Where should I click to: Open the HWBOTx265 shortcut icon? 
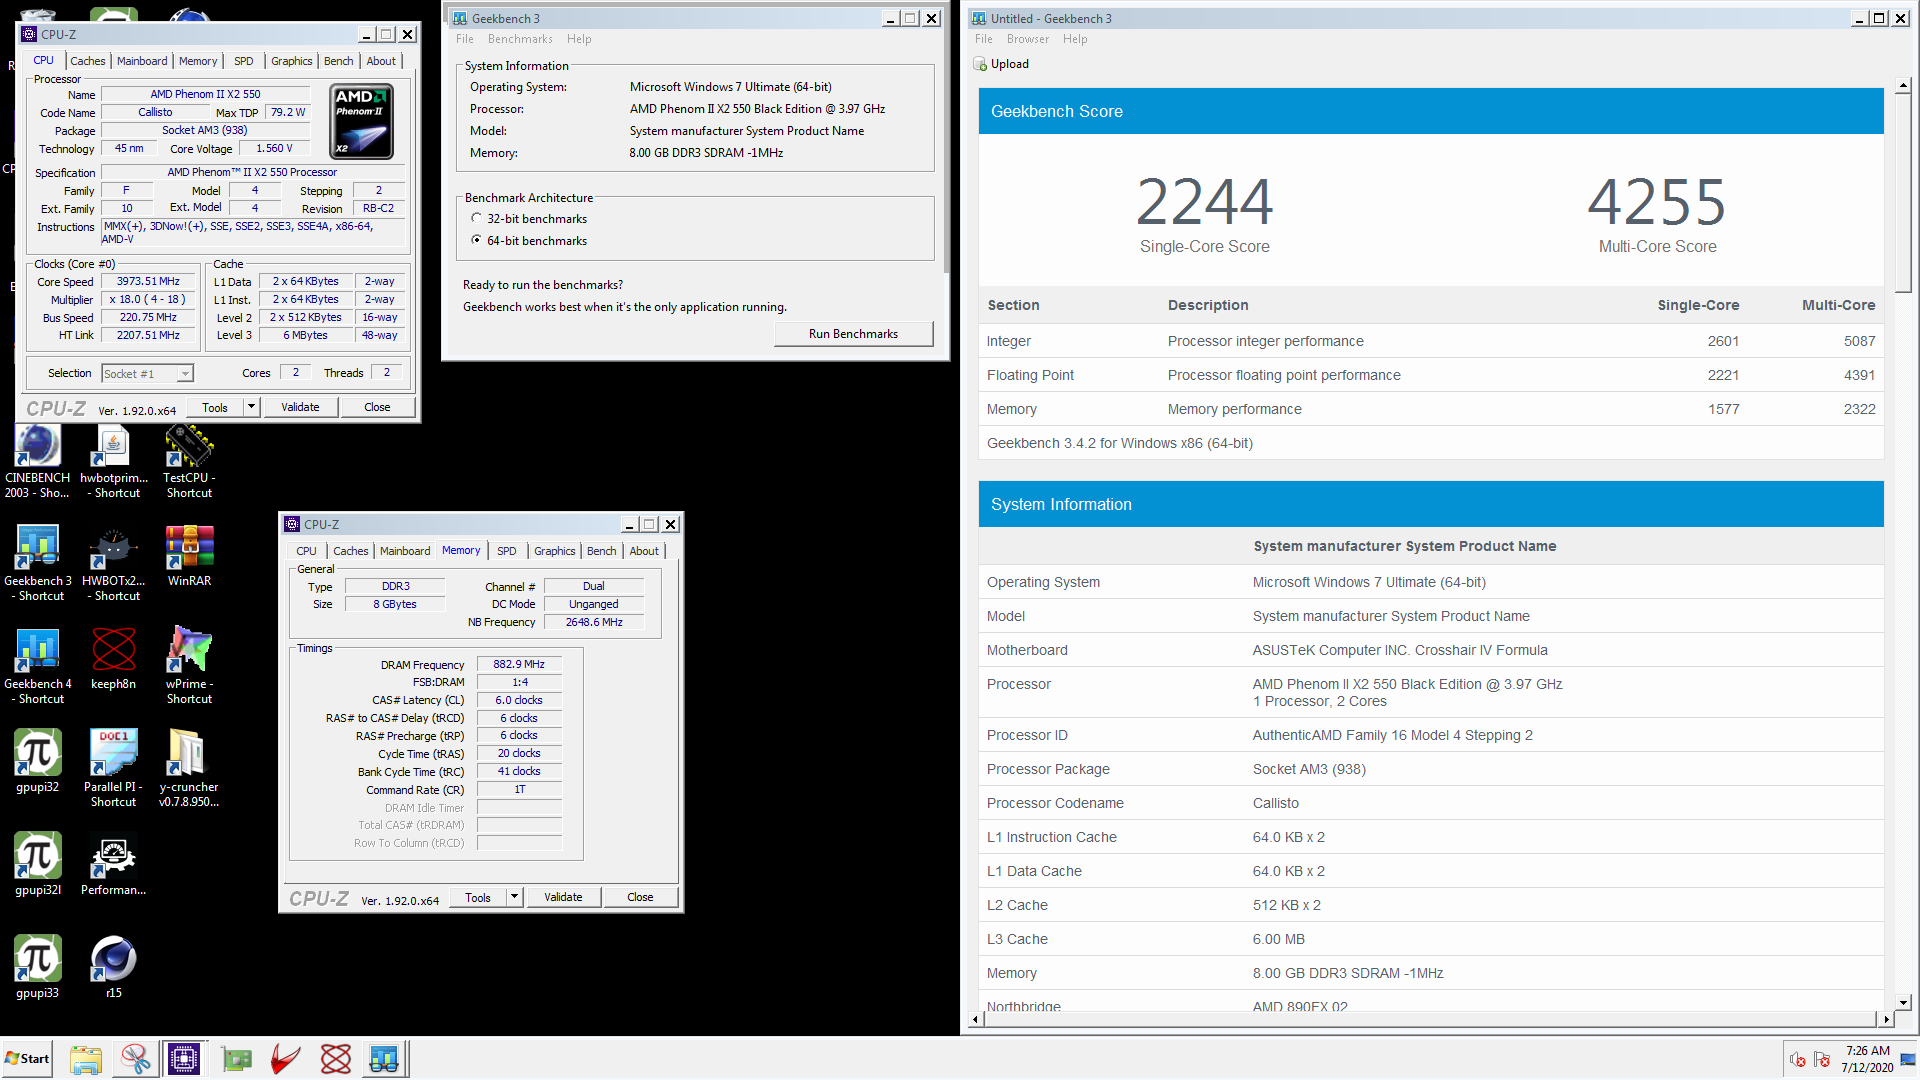[x=114, y=564]
